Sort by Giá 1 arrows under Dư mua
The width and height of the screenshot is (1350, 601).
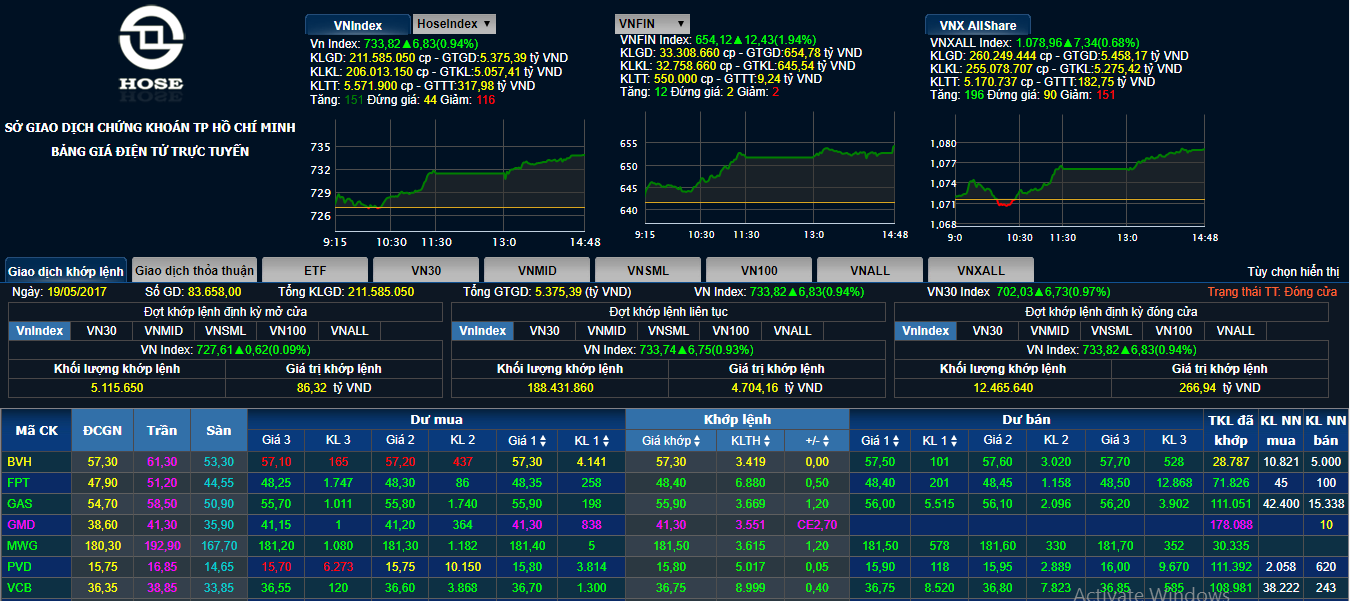pyautogui.click(x=541, y=441)
